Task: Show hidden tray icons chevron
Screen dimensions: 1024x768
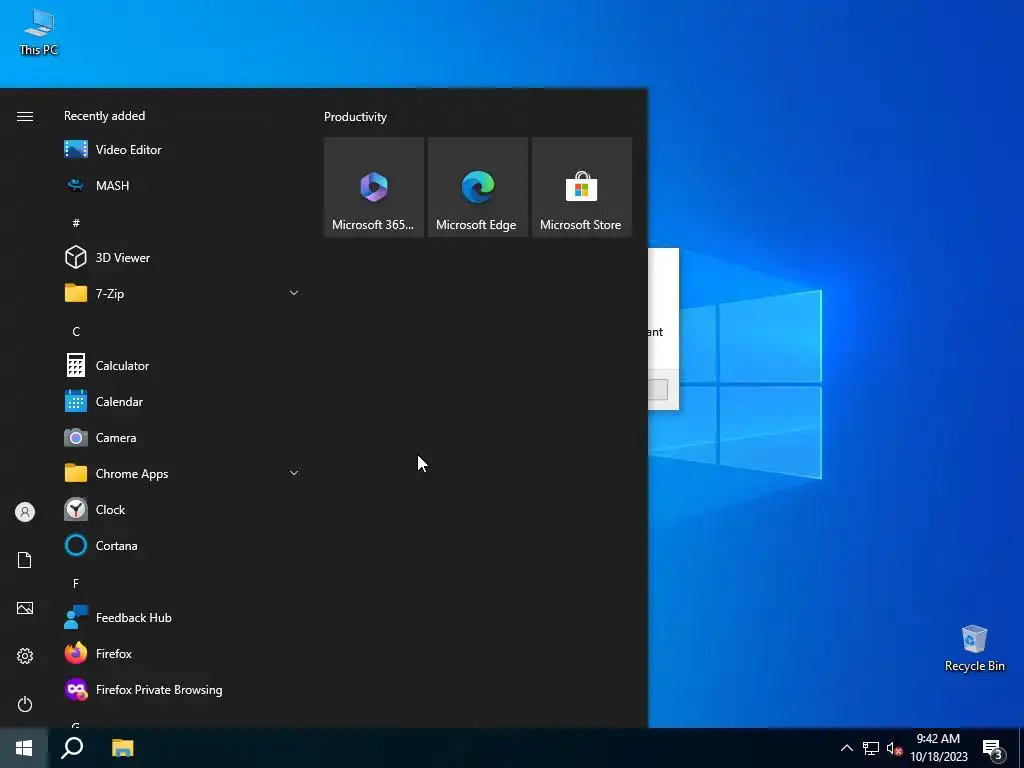Action: click(846, 748)
